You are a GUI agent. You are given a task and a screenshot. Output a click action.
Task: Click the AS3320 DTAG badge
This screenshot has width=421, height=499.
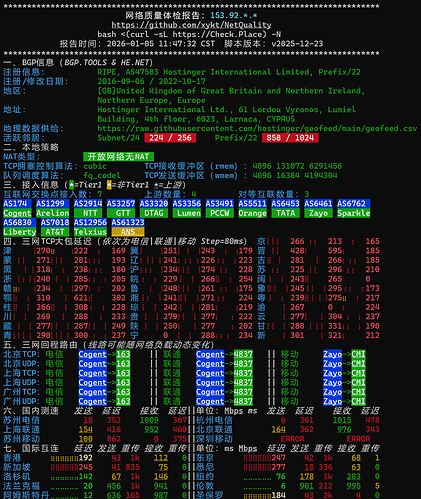point(154,208)
